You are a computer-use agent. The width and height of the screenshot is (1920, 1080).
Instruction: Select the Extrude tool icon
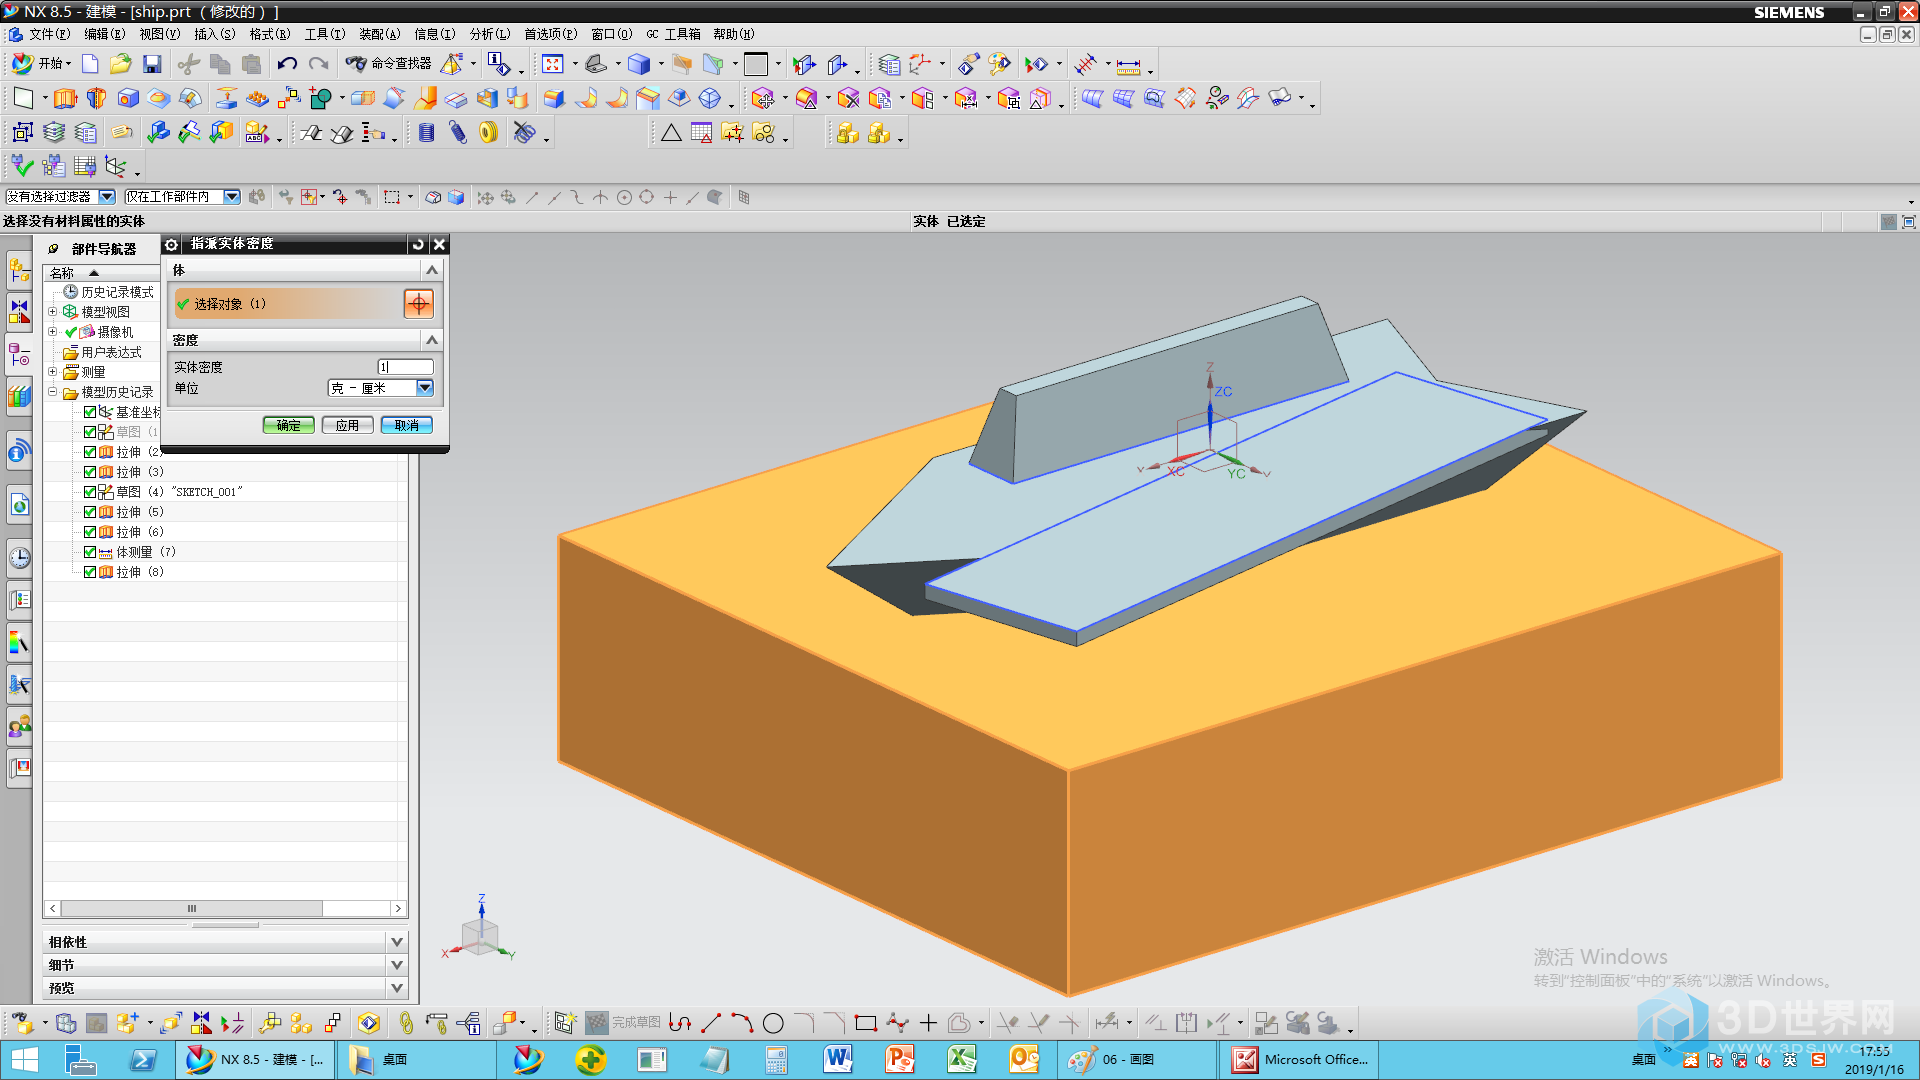[x=65, y=98]
